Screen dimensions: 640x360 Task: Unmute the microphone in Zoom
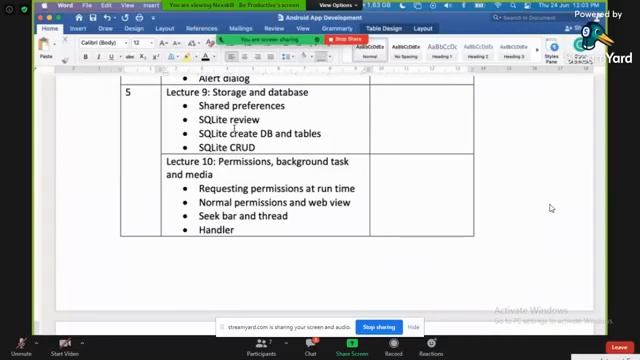[21, 348]
